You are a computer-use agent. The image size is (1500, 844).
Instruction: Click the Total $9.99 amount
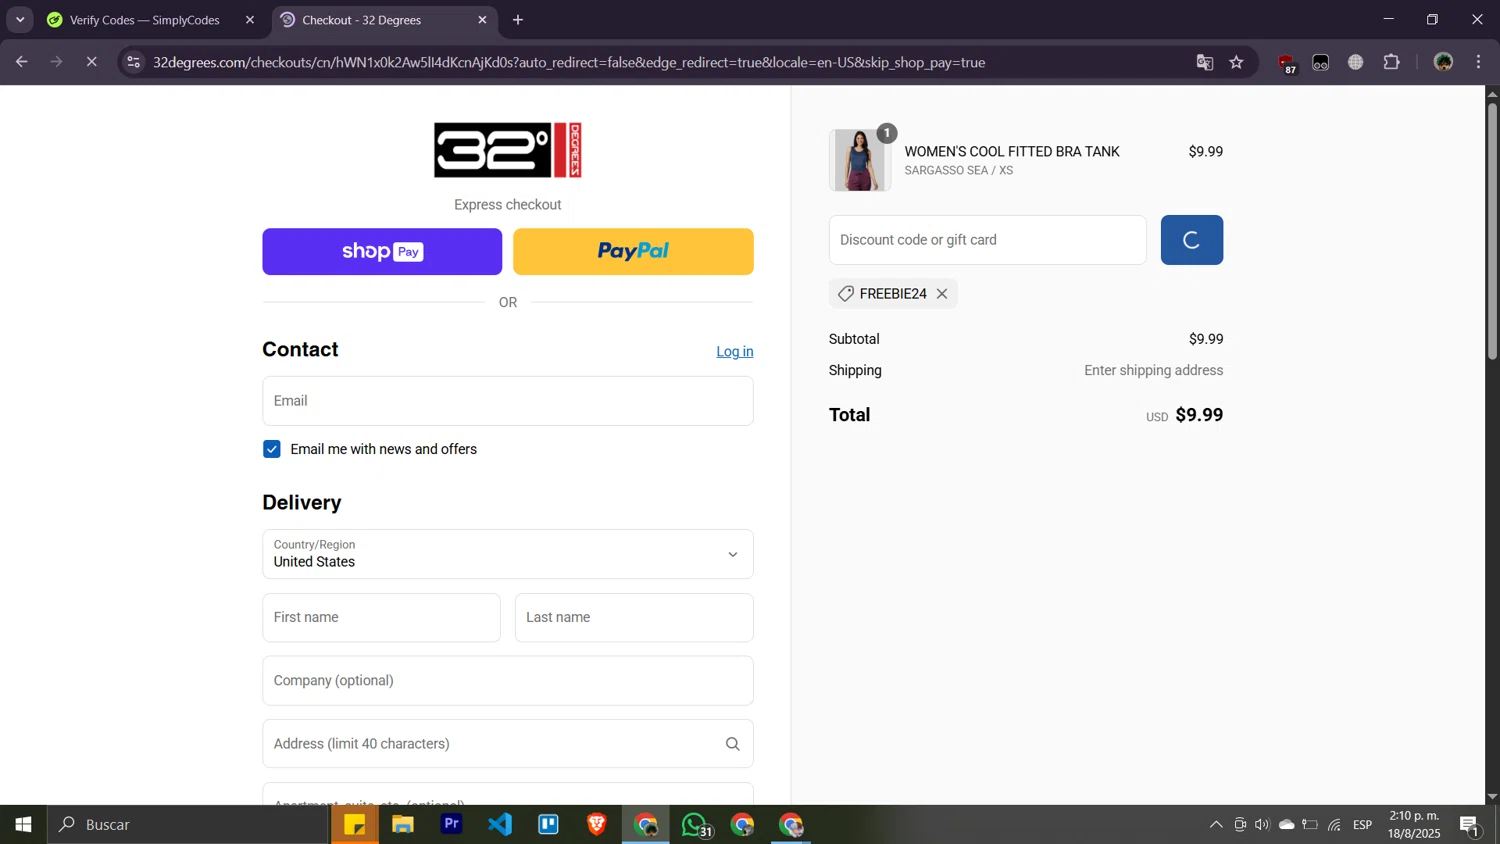(x=1199, y=415)
